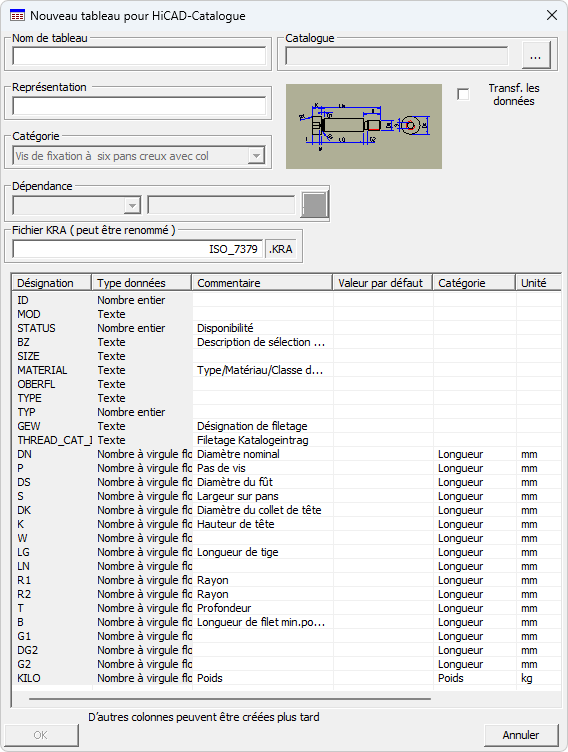Screen dimensions: 568x752
Task: Click the gray Dépendance square button
Action: point(314,205)
